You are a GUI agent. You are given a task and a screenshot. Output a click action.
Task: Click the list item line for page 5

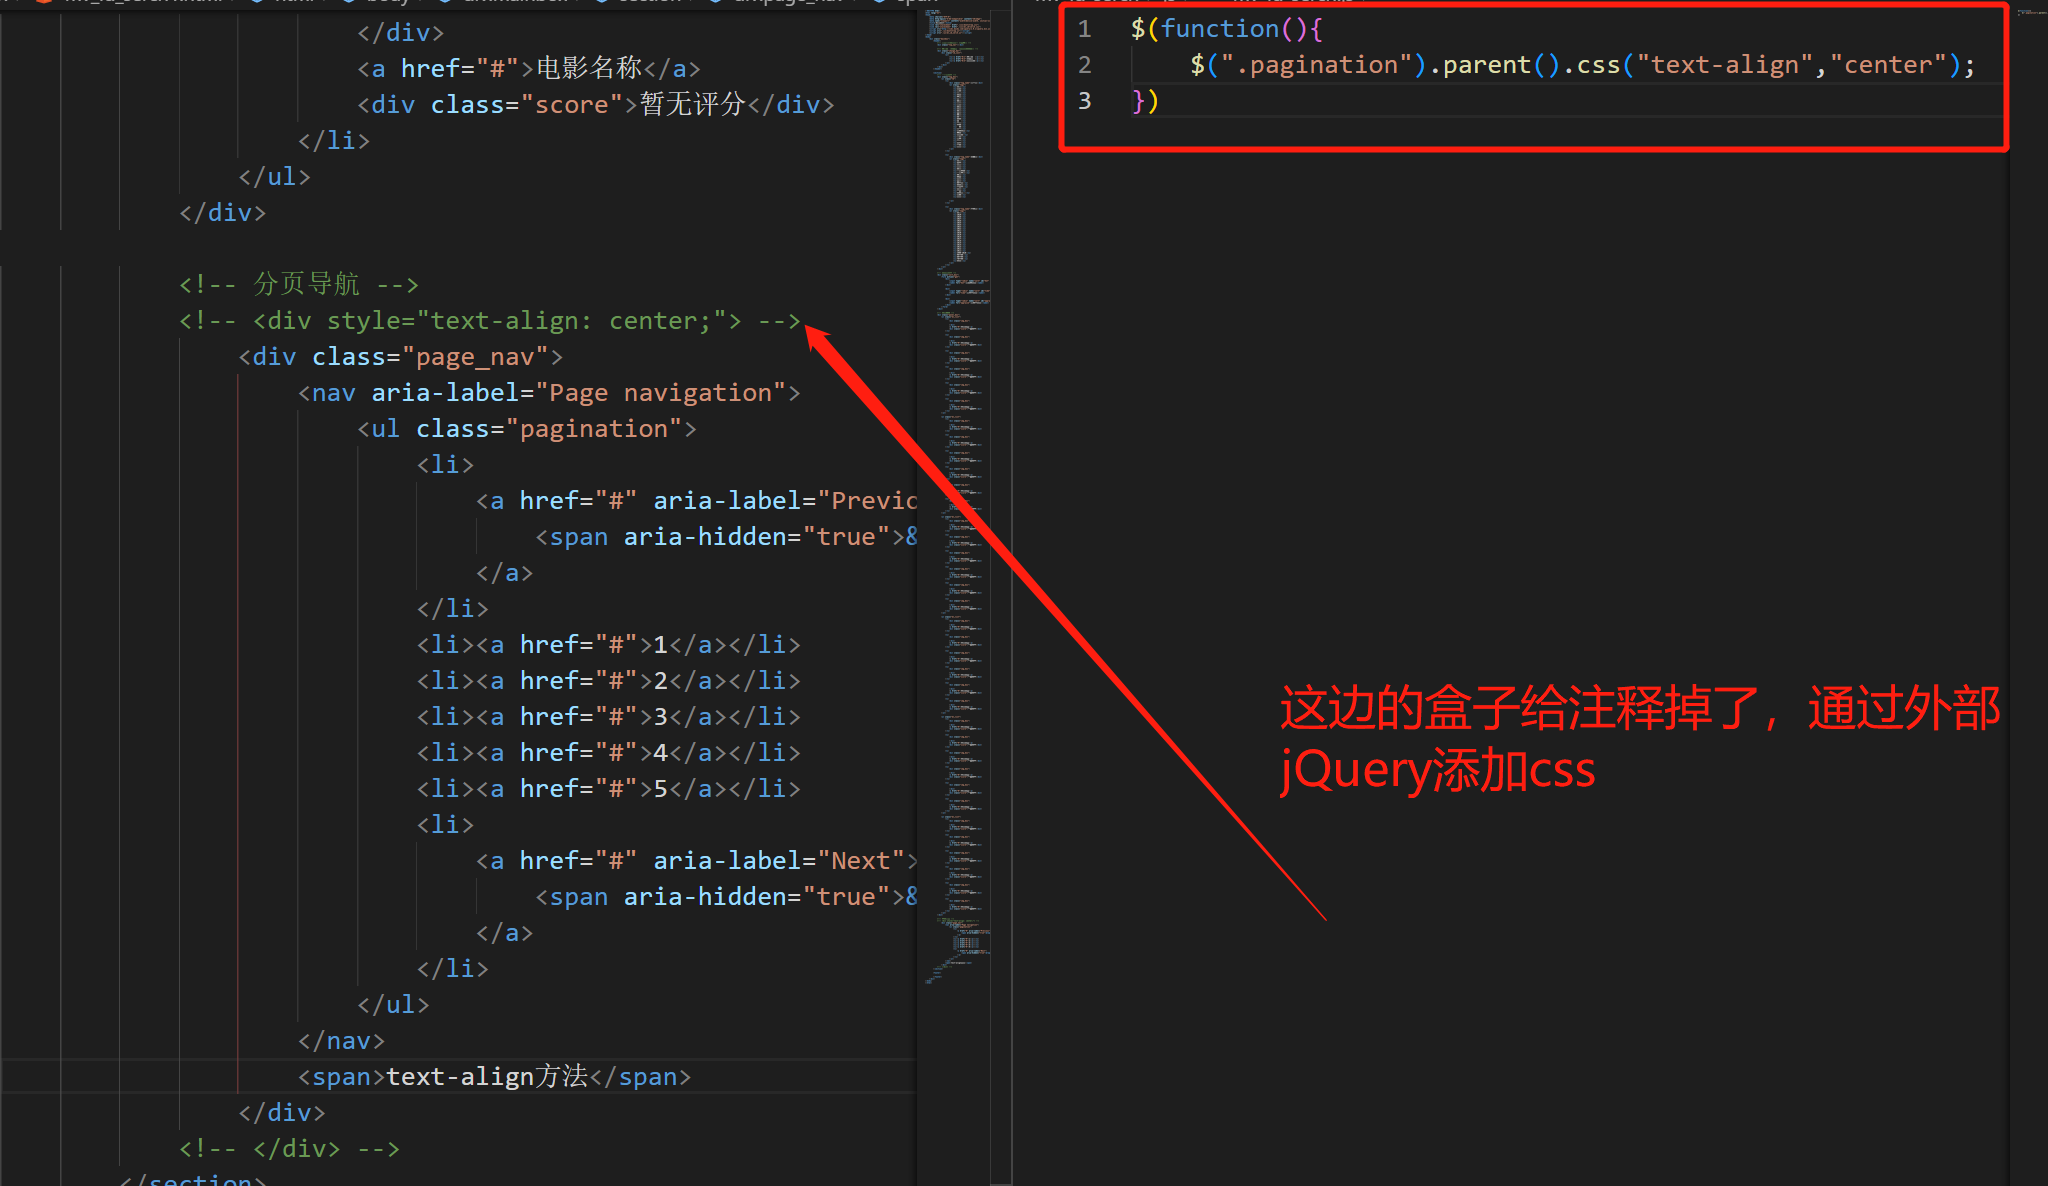[608, 788]
